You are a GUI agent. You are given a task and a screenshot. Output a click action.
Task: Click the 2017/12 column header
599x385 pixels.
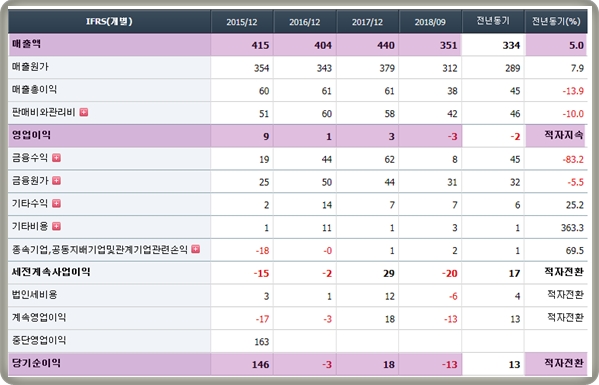(367, 22)
